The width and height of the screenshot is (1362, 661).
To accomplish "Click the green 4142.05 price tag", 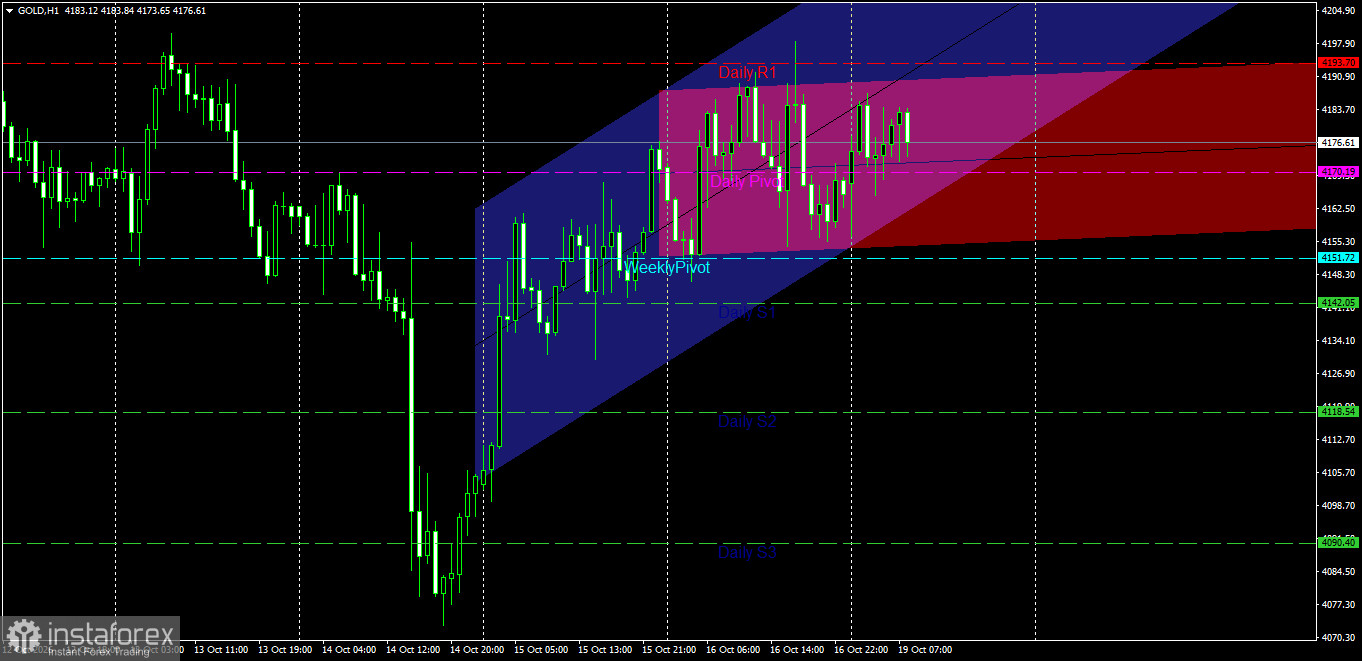I will coord(1338,302).
